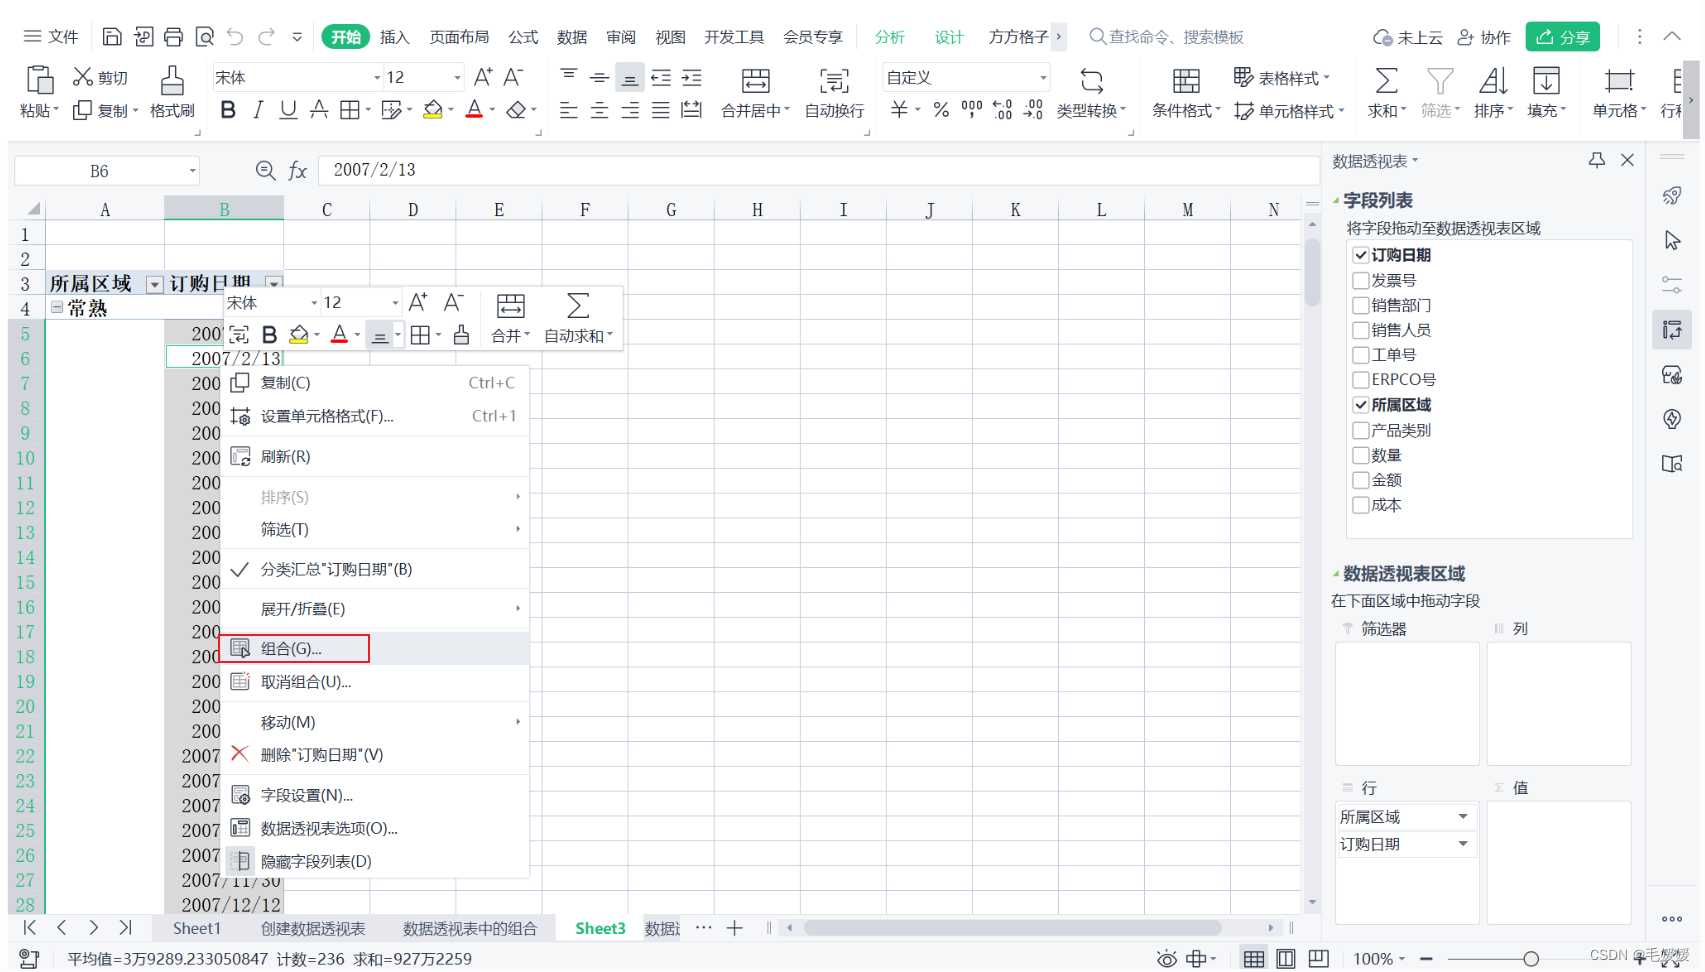Add a new sheet with plus button
The width and height of the screenshot is (1705, 972).
point(735,928)
